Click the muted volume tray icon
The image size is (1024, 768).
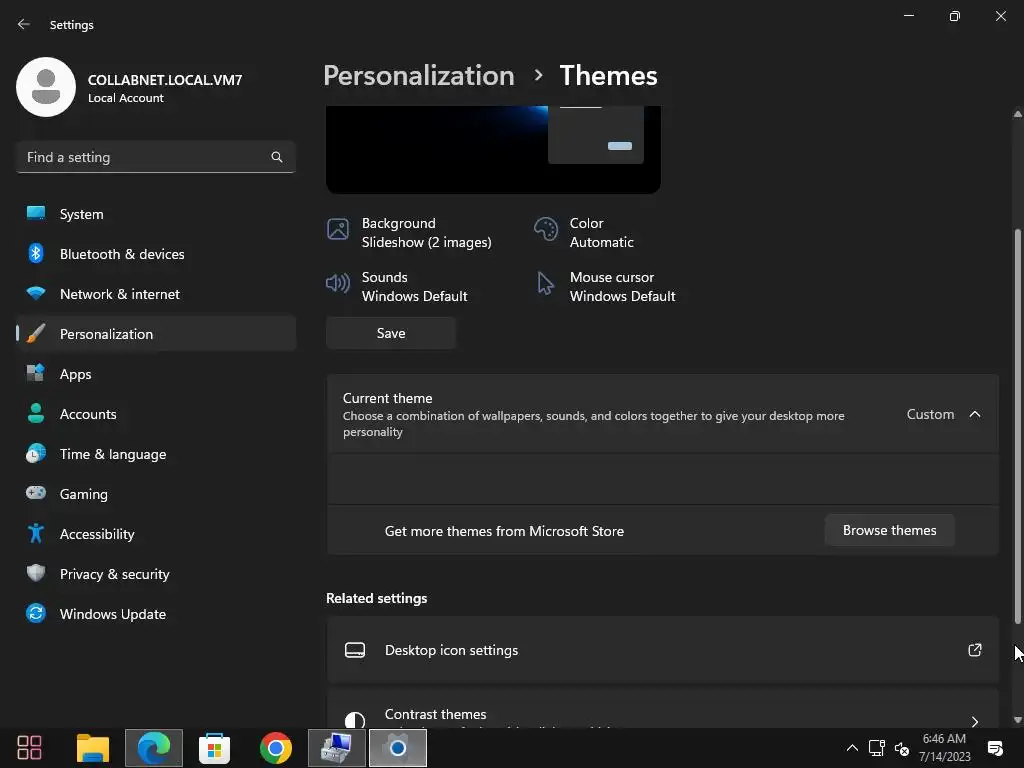902,748
